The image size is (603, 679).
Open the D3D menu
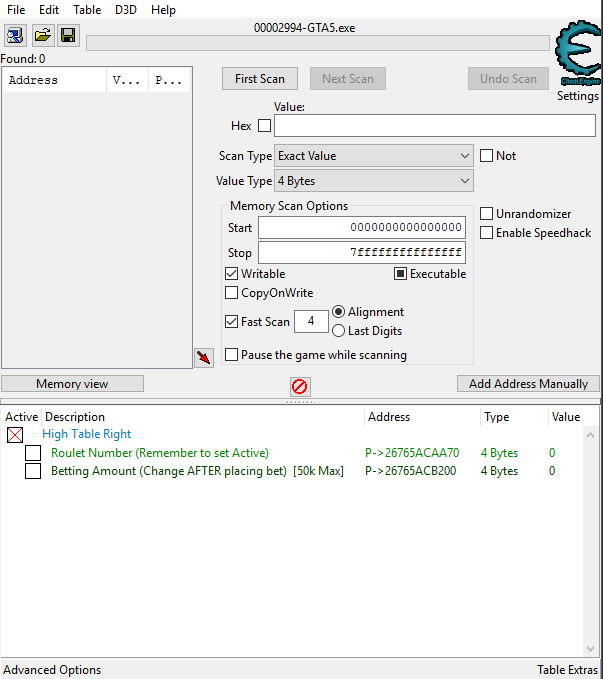[x=126, y=10]
